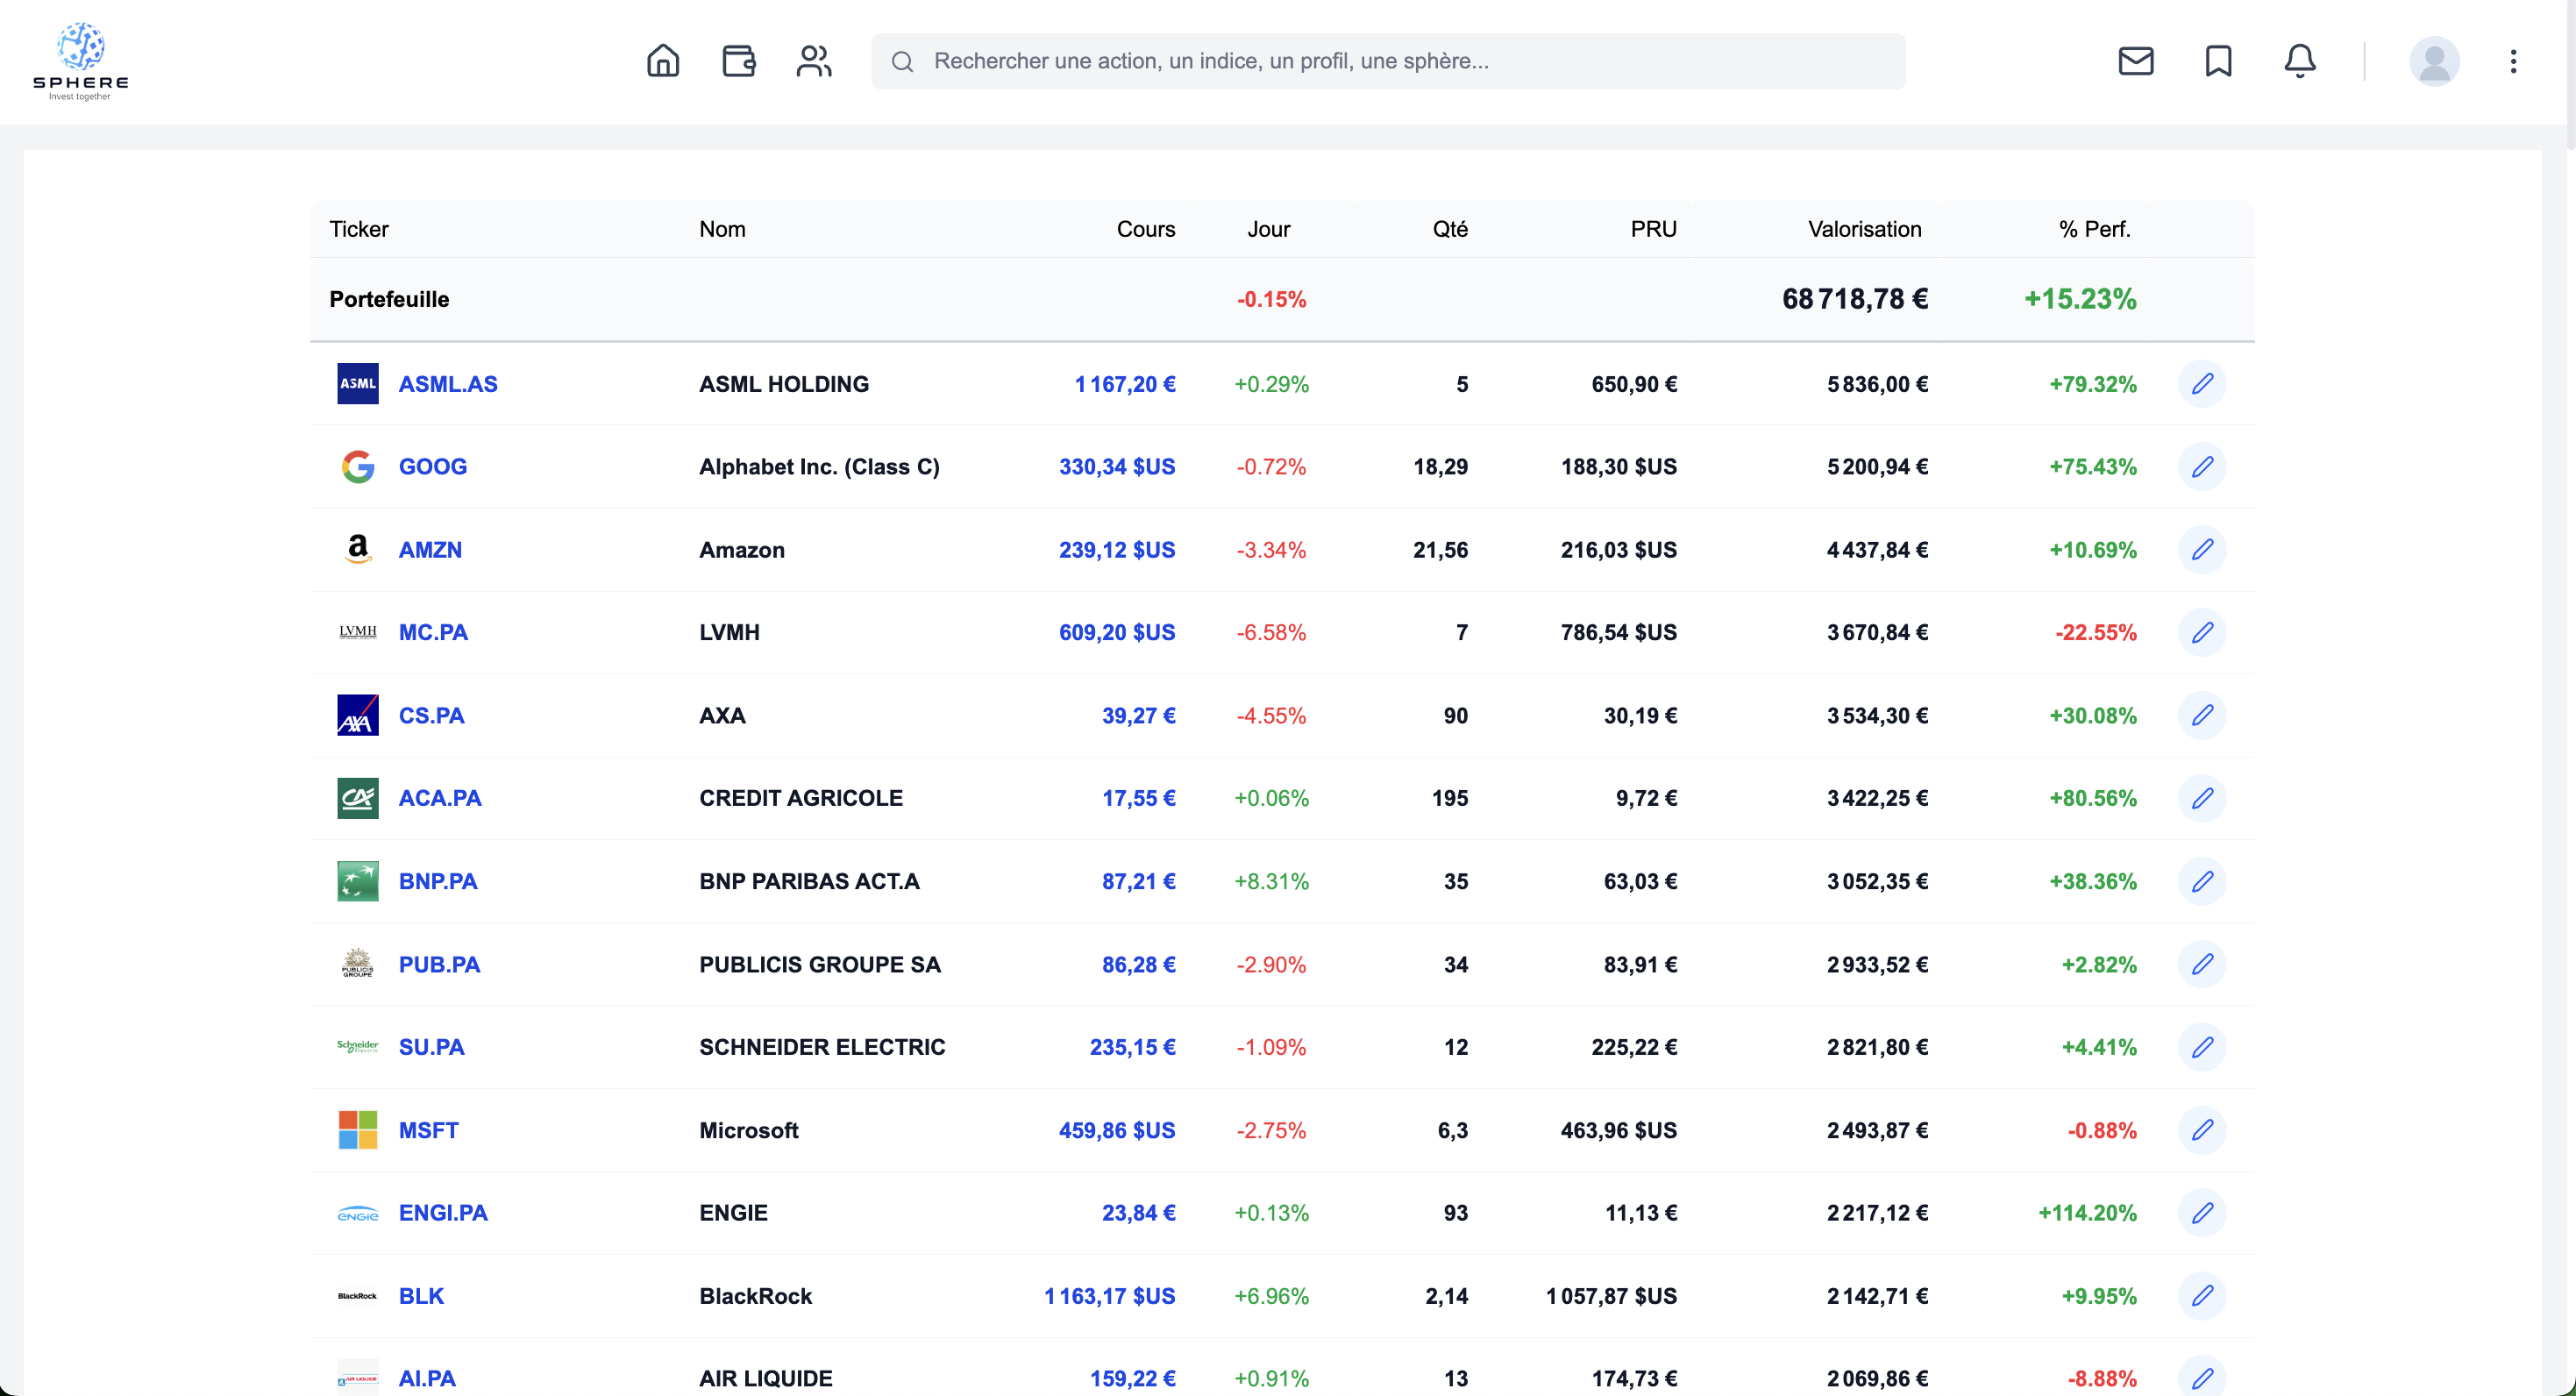Open the notifications bell
The width and height of the screenshot is (2576, 1396).
click(2299, 61)
